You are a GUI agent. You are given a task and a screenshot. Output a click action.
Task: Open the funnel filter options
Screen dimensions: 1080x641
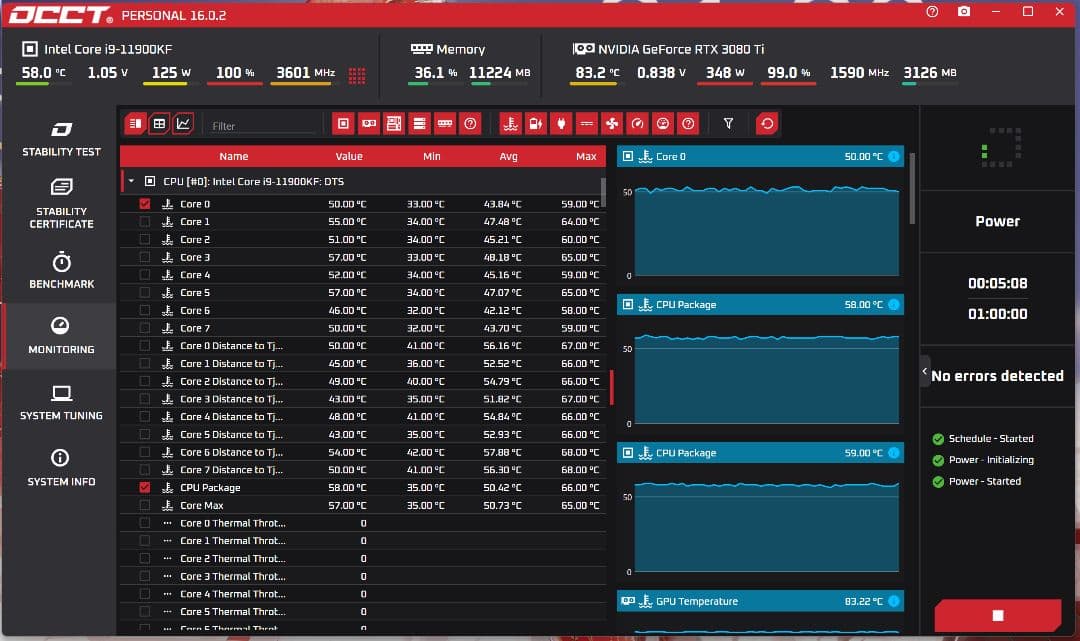[728, 124]
